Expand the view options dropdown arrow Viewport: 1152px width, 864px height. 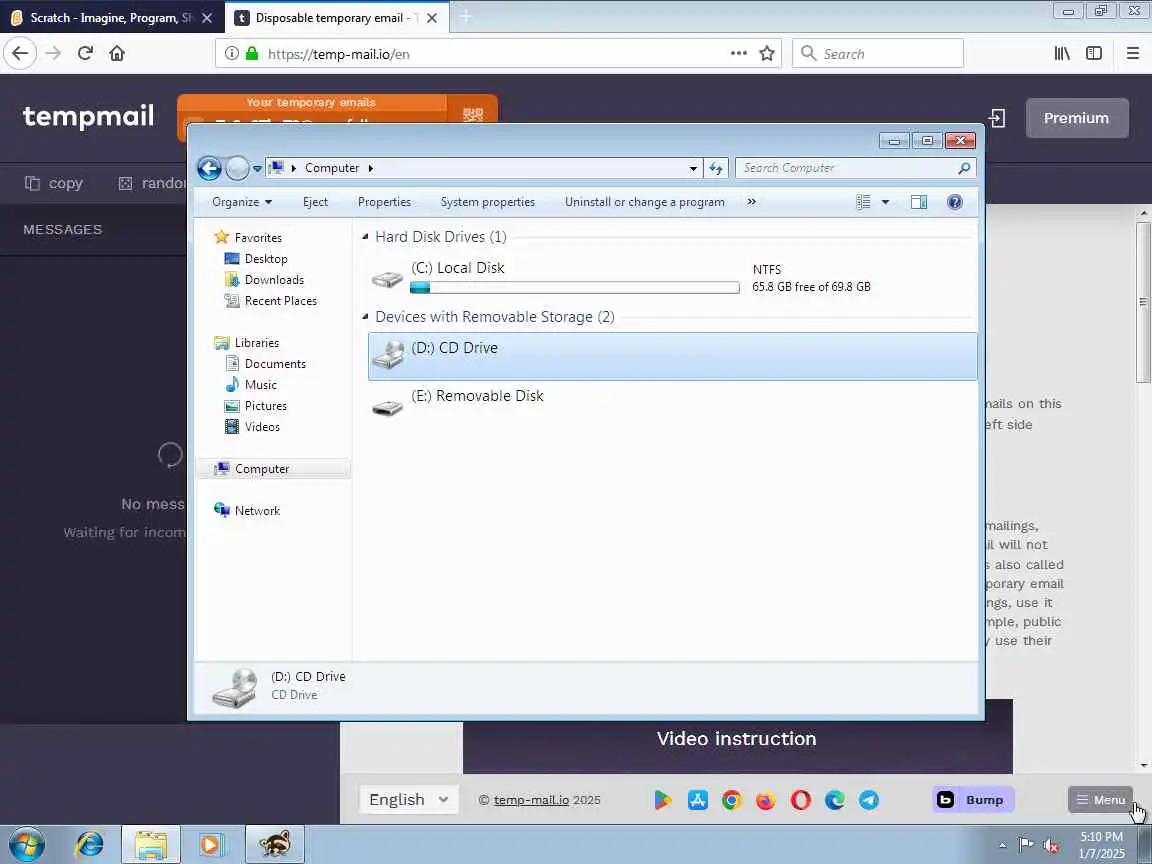pos(885,202)
